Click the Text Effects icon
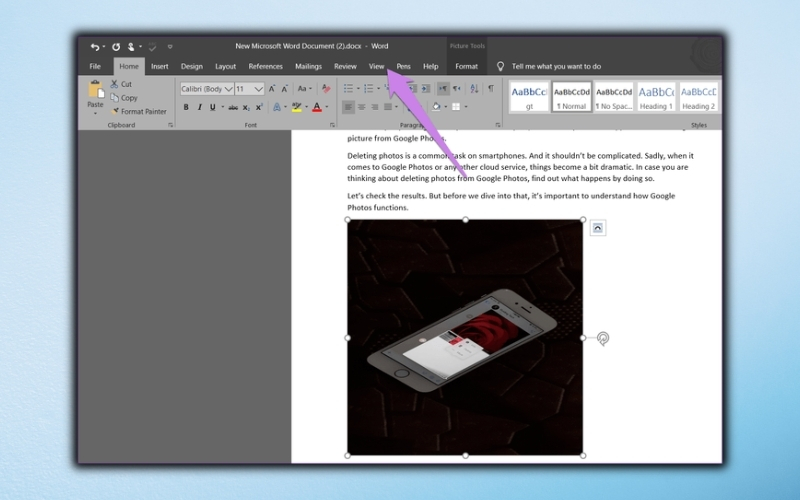800x500 pixels. (277, 107)
